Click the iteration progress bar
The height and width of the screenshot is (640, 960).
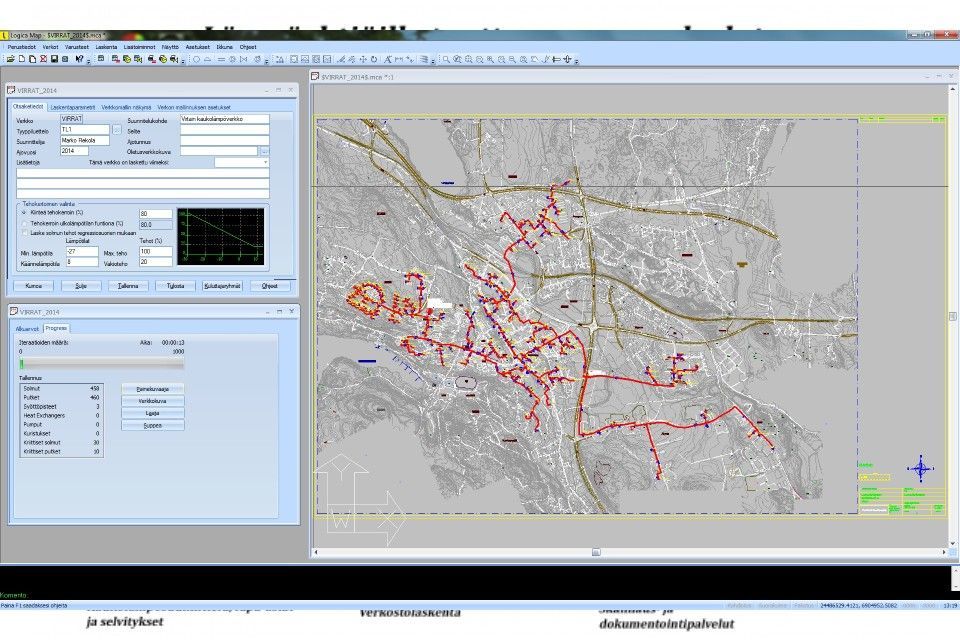click(150, 364)
